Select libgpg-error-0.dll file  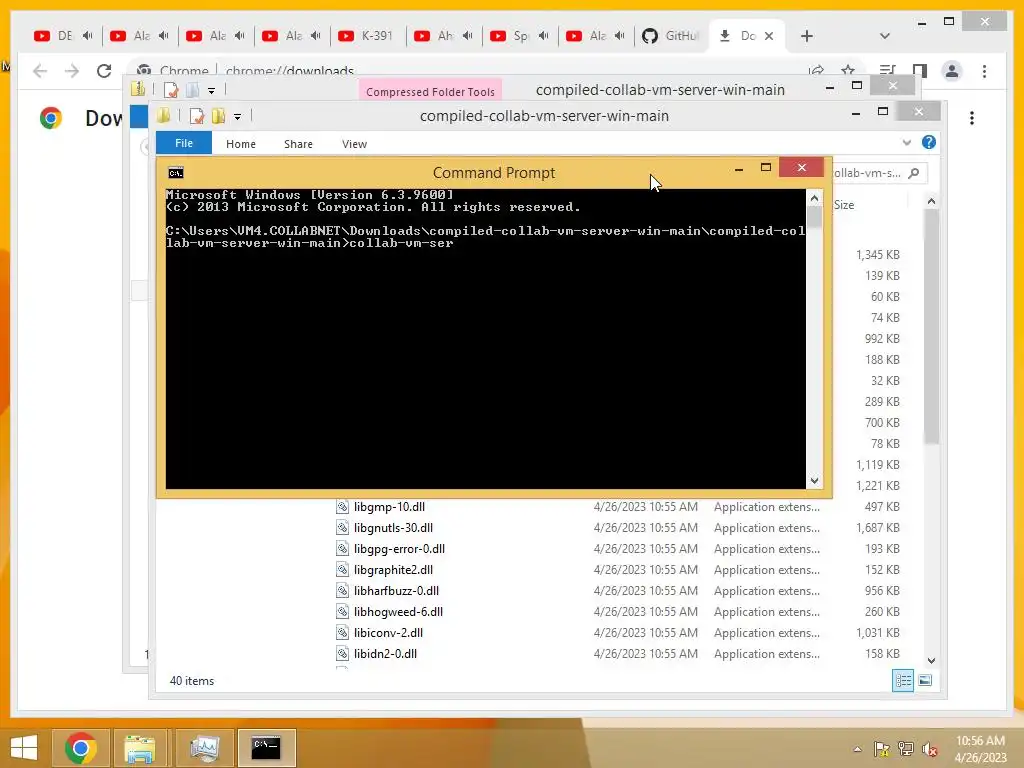coord(399,549)
